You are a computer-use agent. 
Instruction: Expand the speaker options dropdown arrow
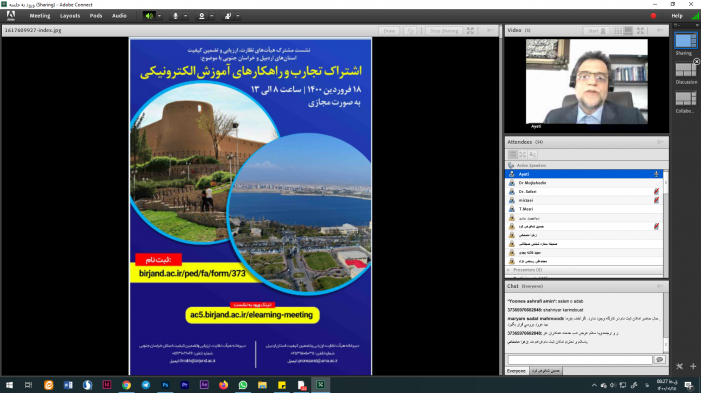coord(159,16)
